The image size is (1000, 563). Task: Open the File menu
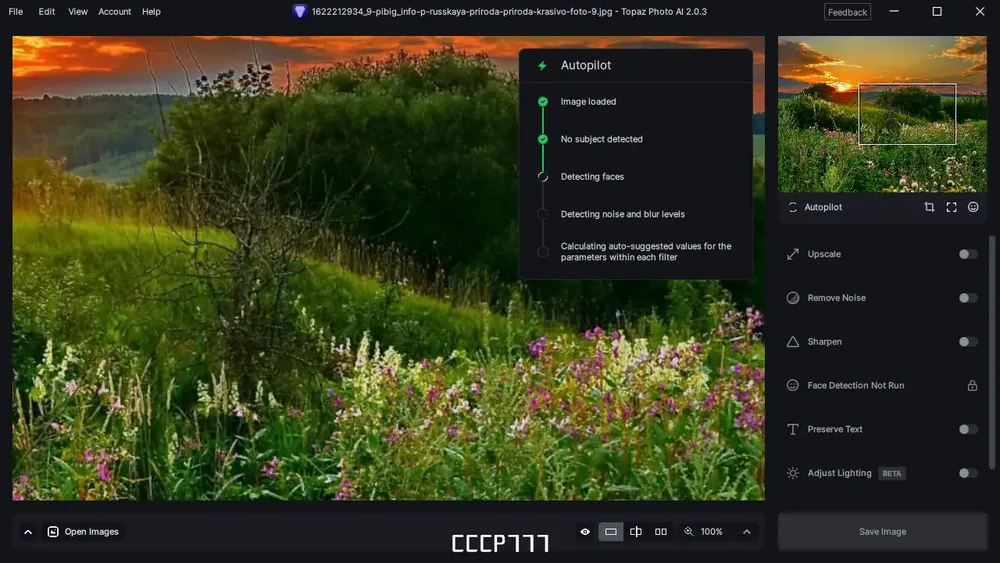point(15,11)
